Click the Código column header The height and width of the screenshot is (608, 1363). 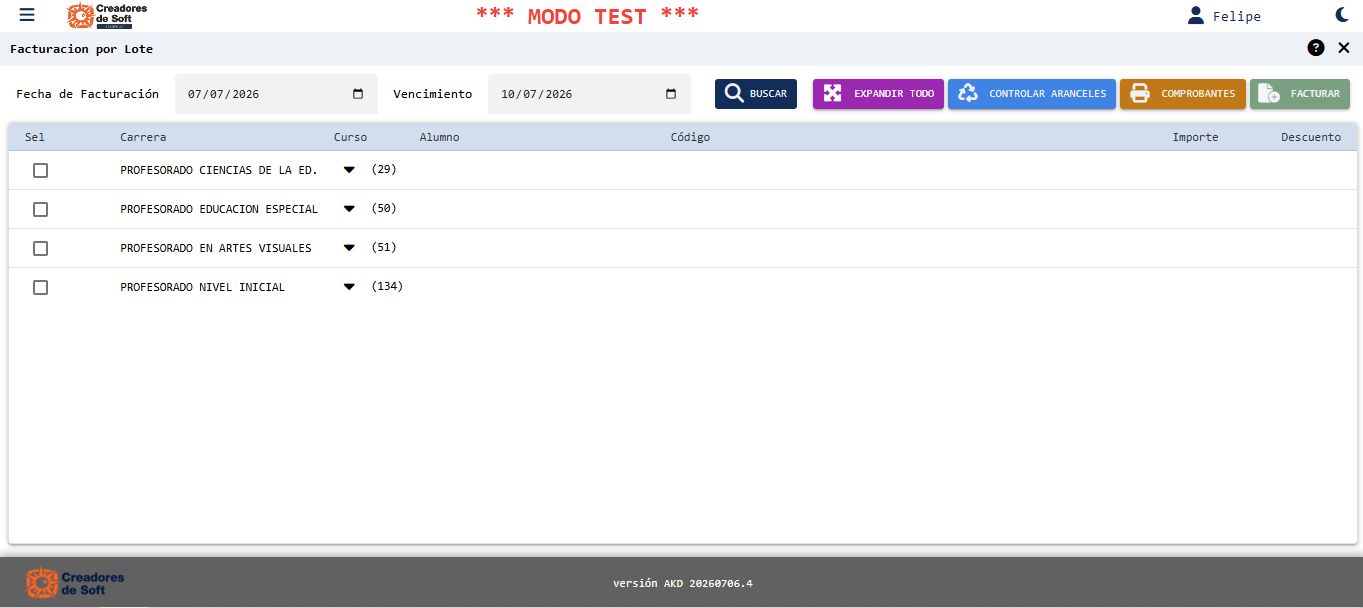tap(690, 137)
